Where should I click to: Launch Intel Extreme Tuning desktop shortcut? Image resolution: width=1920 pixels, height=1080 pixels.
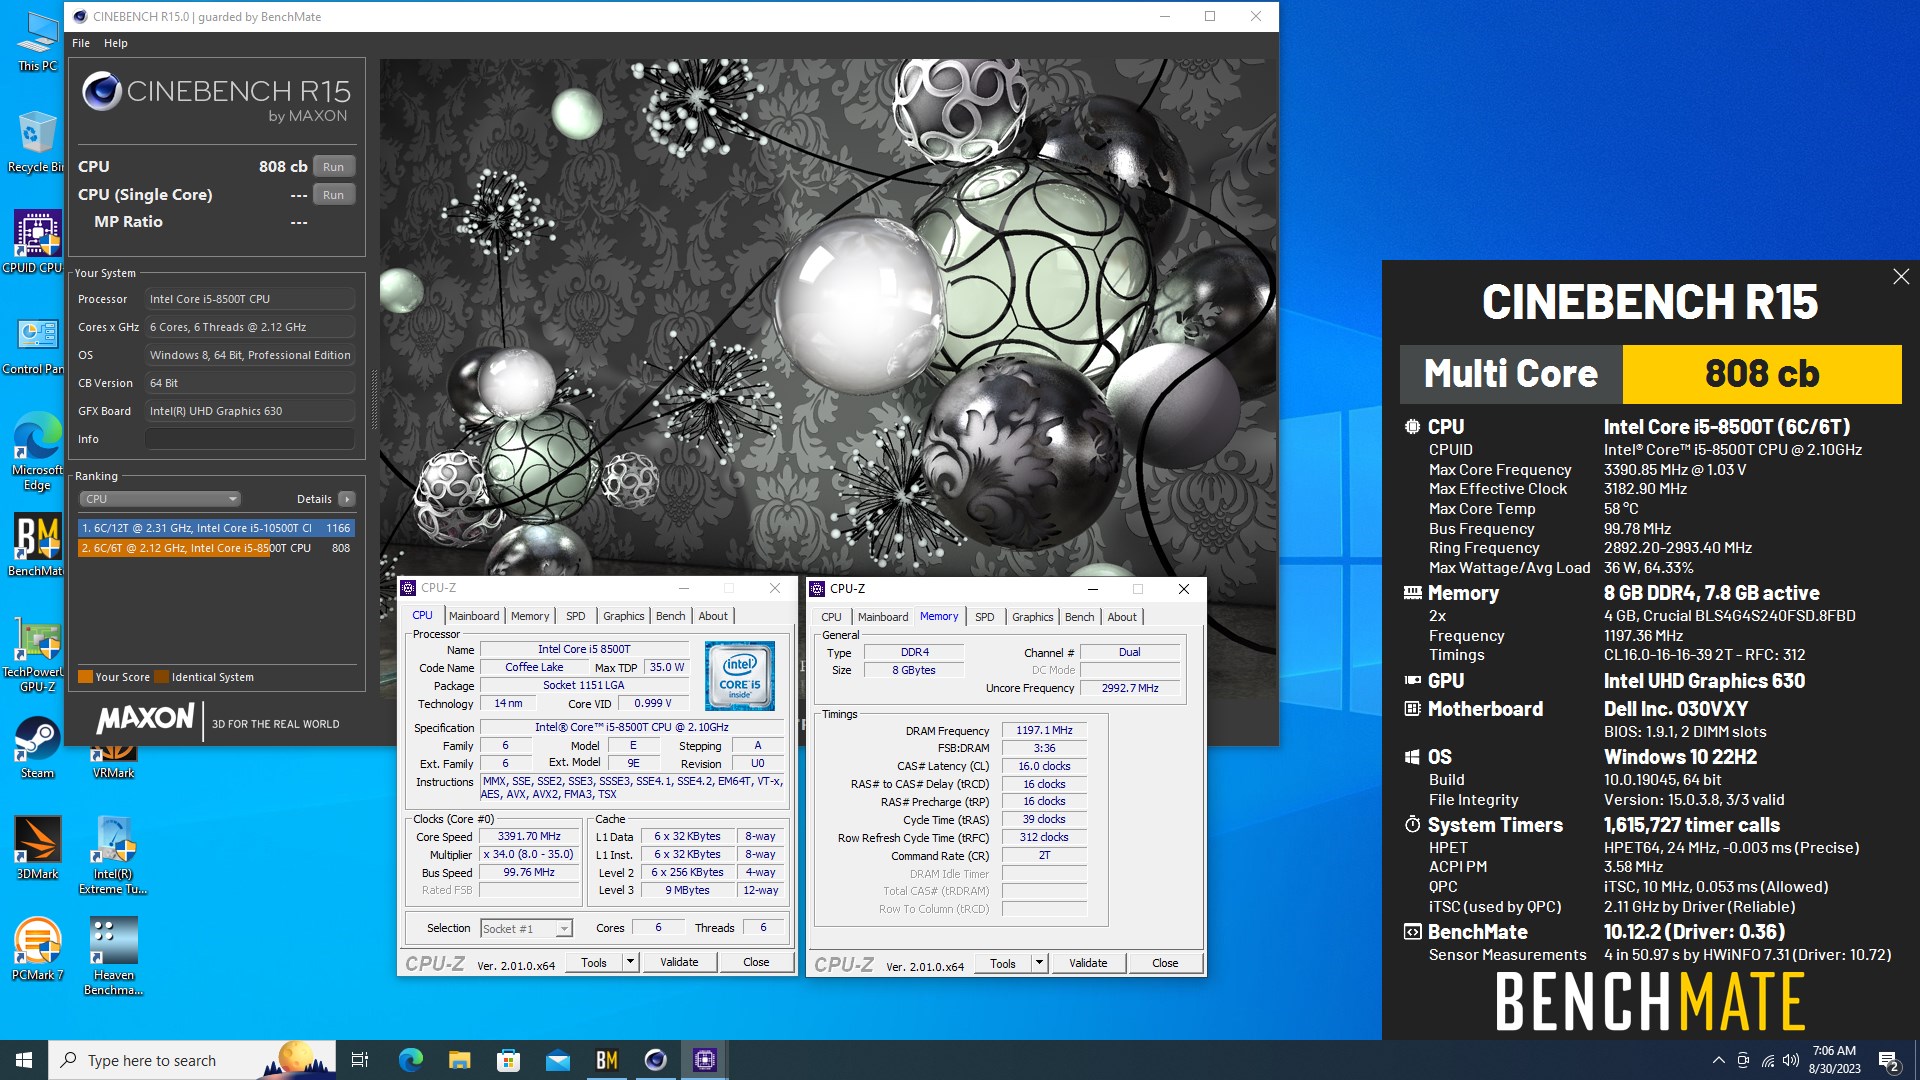(113, 856)
